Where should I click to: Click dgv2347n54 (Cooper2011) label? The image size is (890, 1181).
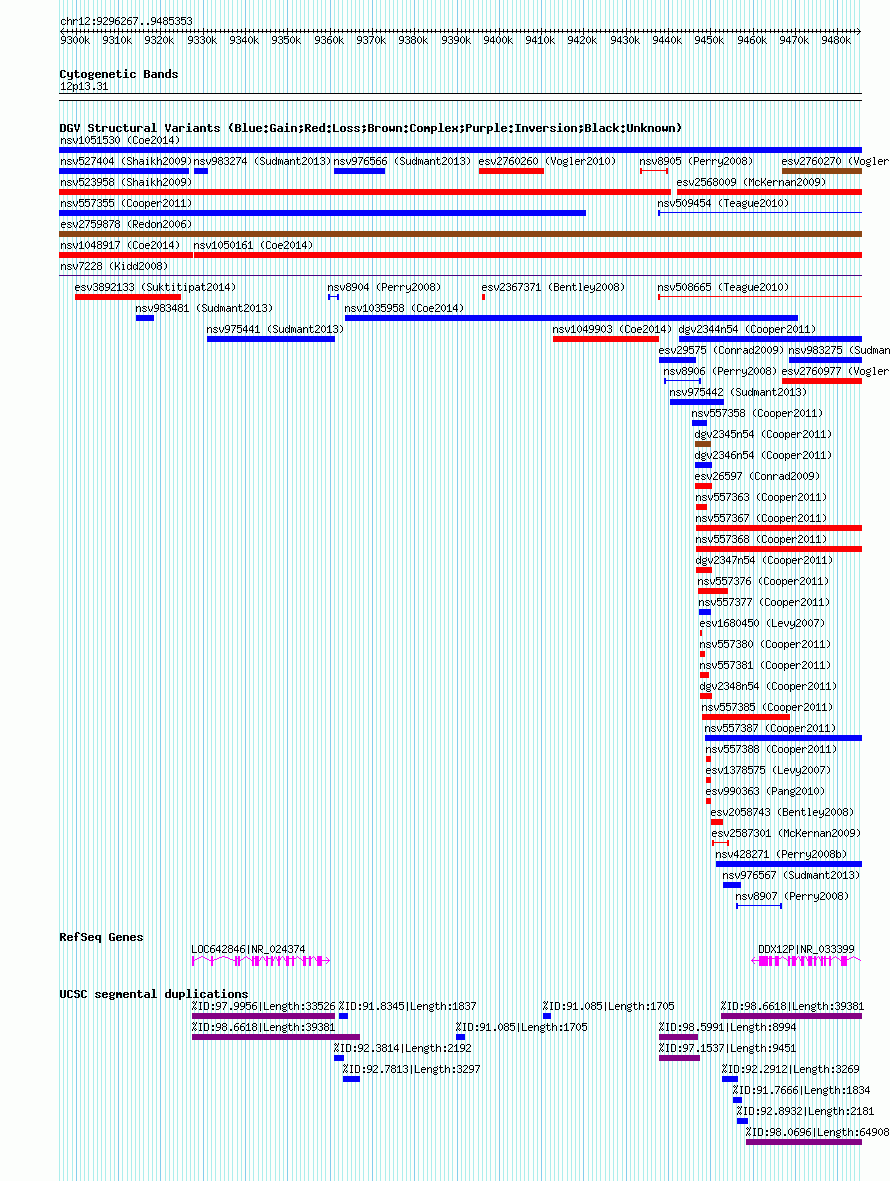tap(764, 561)
